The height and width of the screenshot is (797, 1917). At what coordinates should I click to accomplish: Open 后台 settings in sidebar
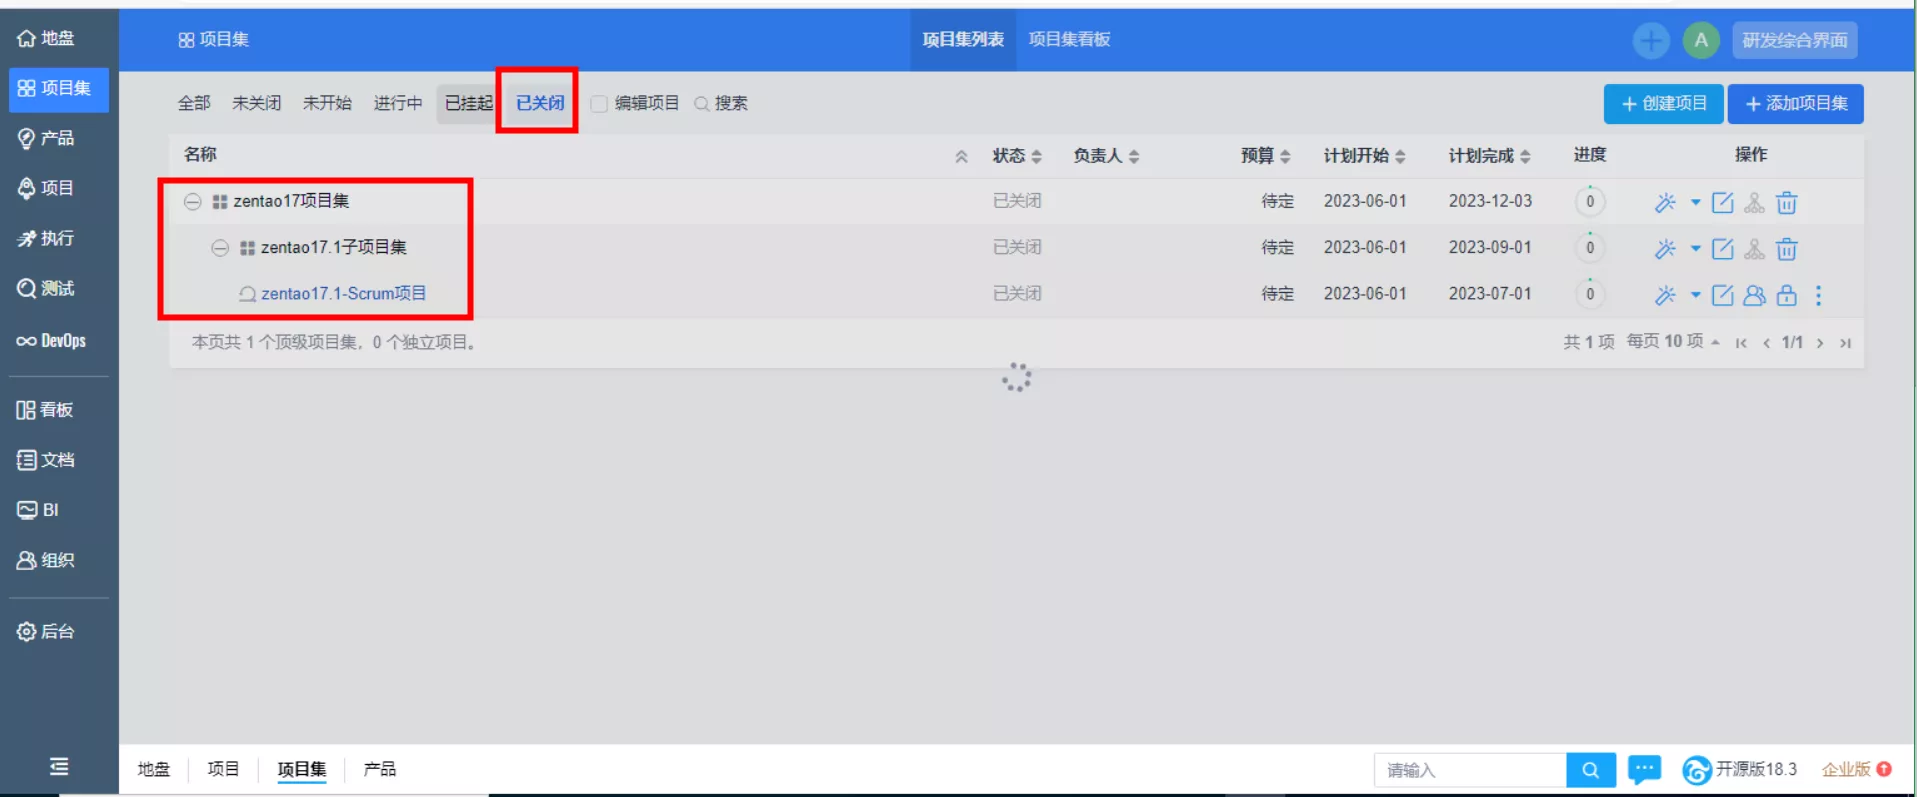pyautogui.click(x=47, y=631)
